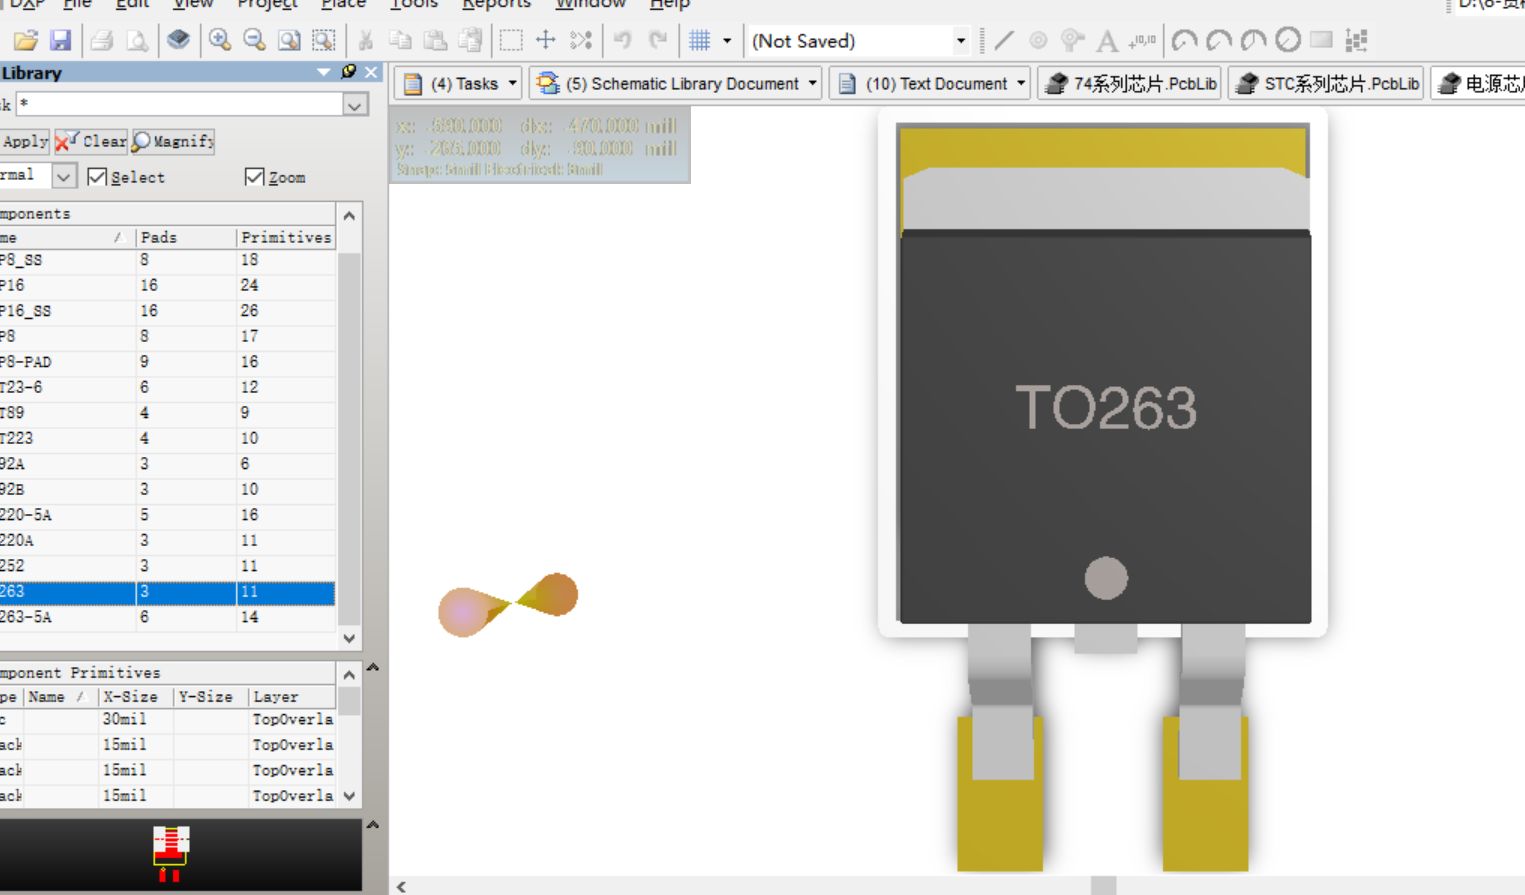Select the Place Fill rectangle tool
This screenshot has width=1525, height=895.
[x=1321, y=40]
